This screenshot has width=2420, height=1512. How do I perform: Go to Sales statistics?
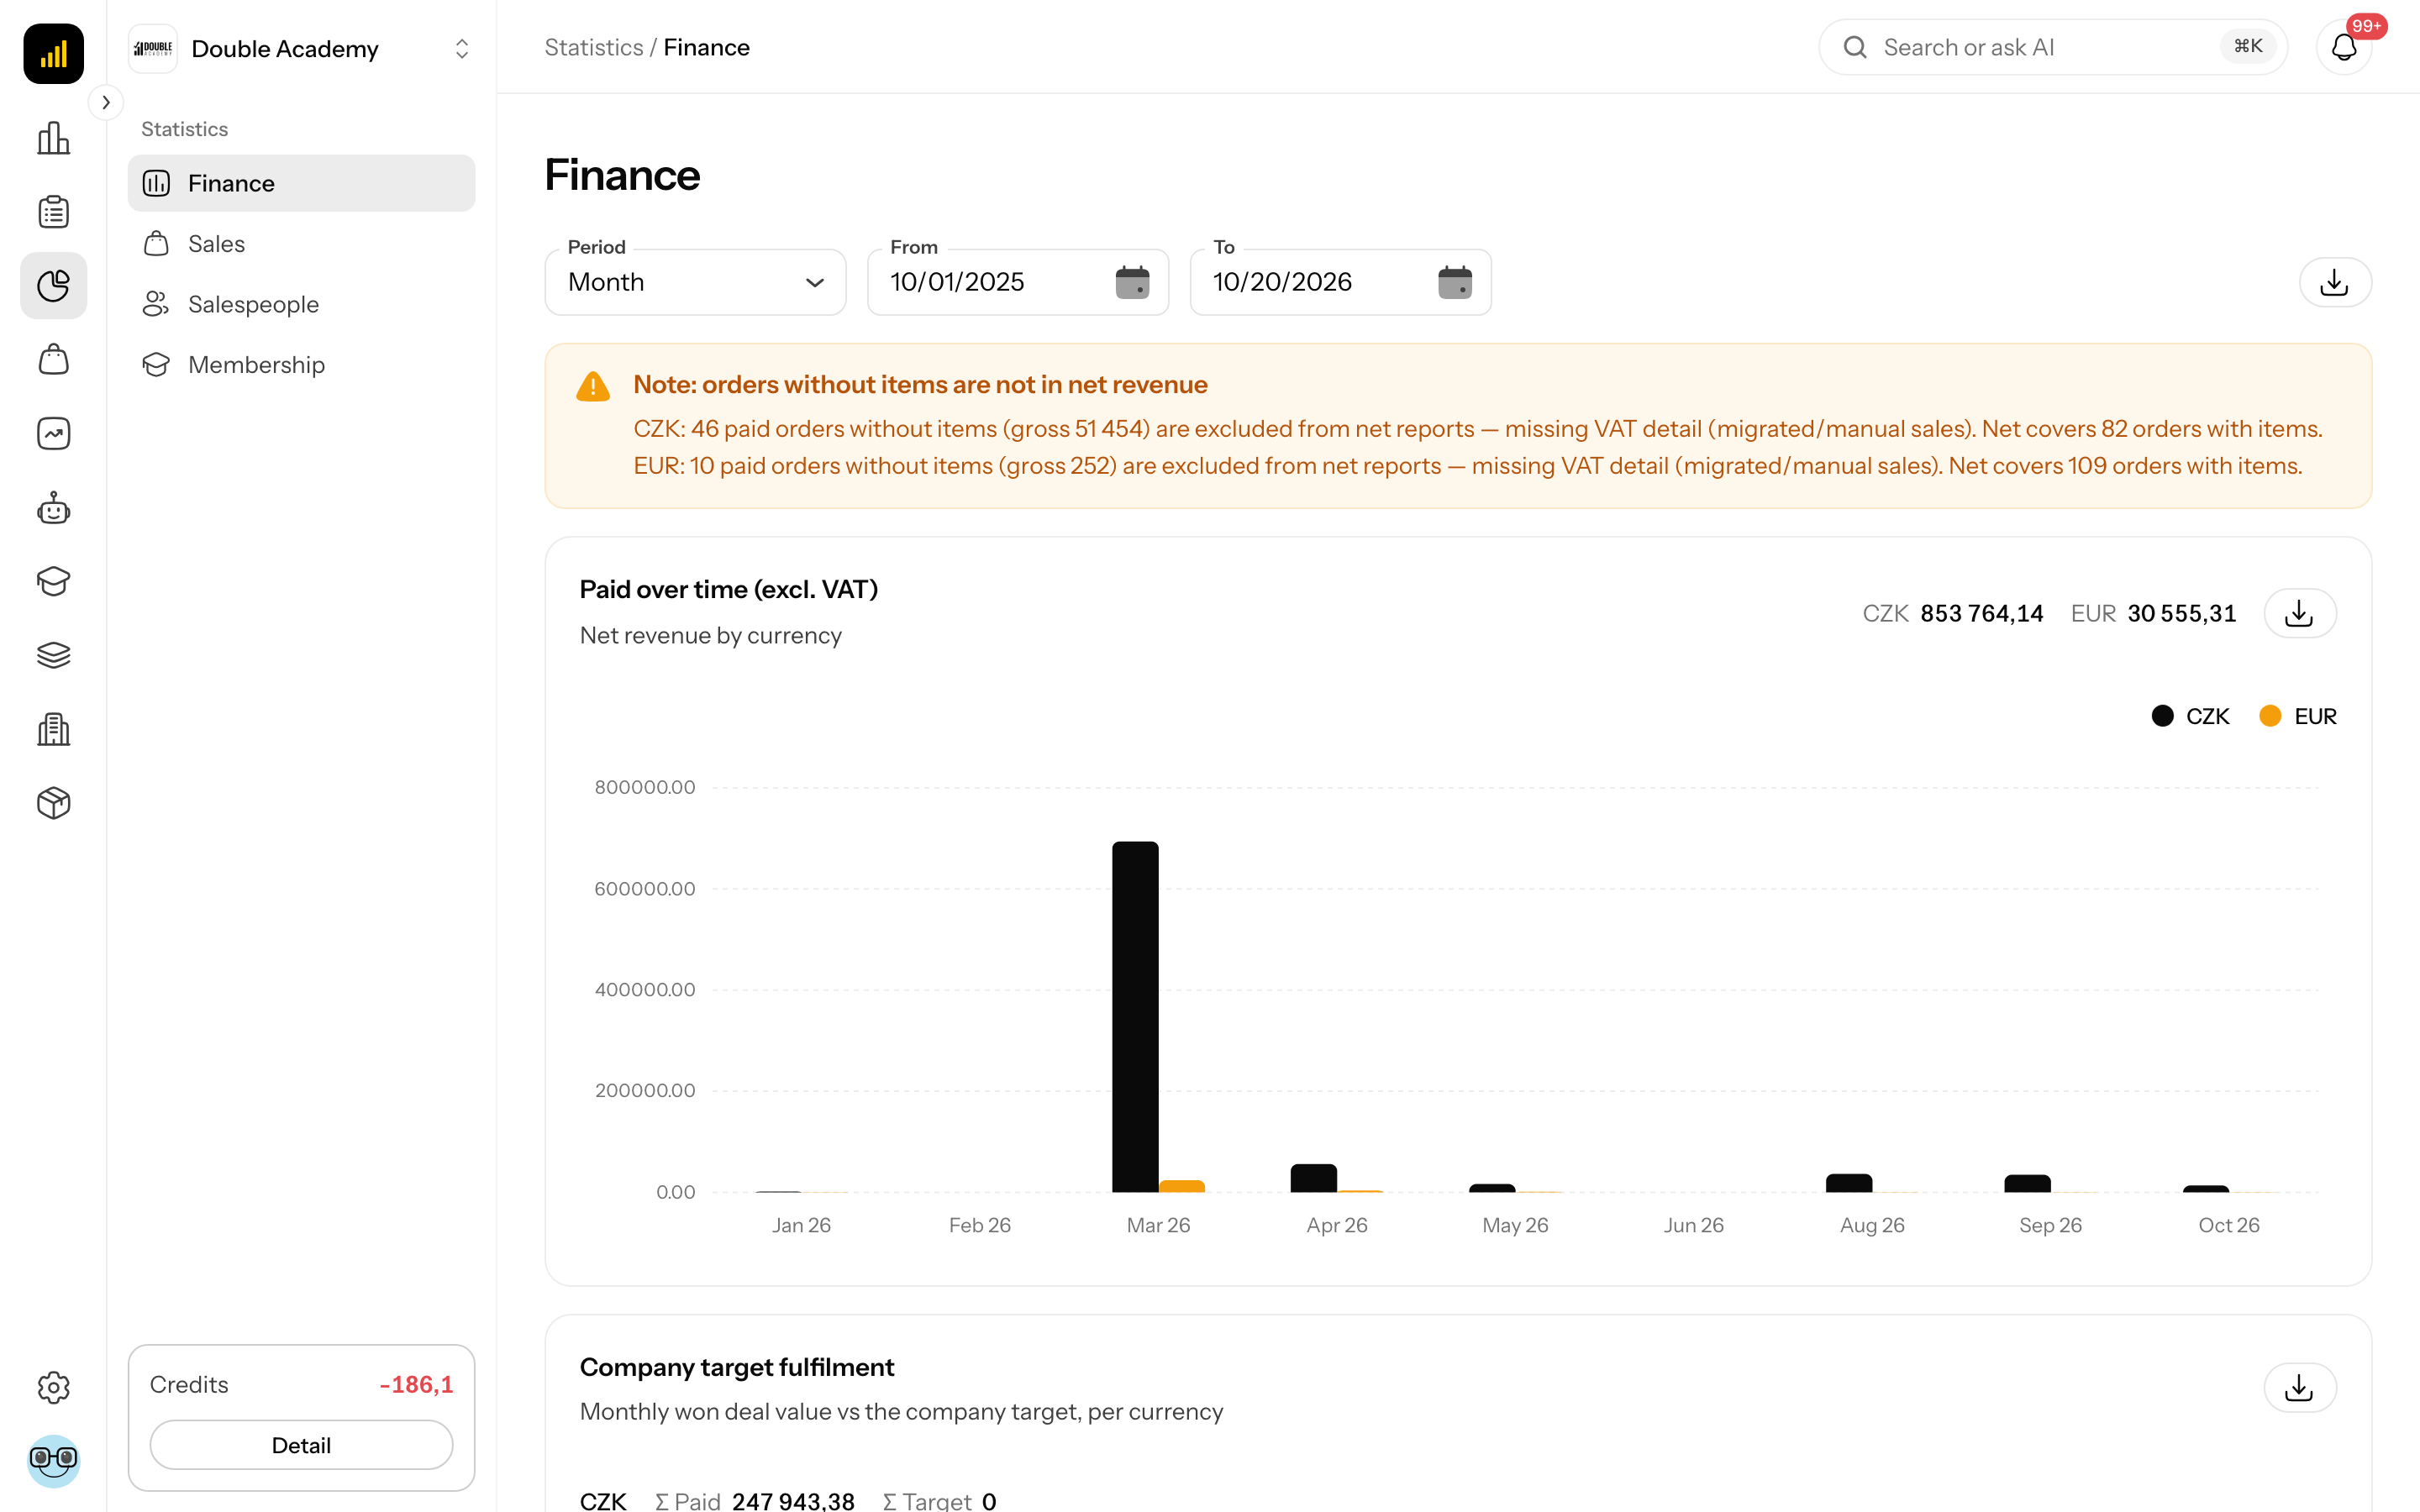[301, 244]
